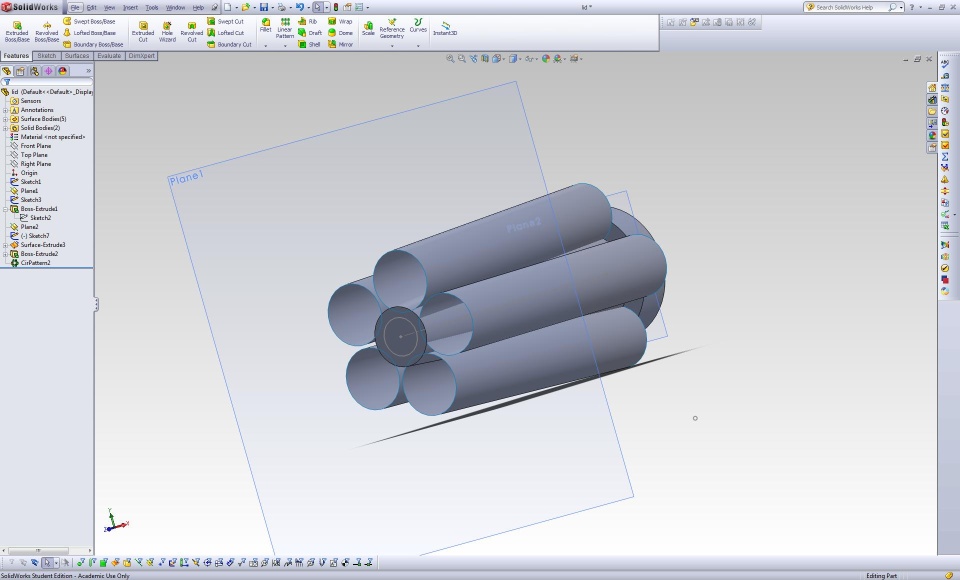Screen dimensions: 960x580
Task: Toggle Instant3D mode
Action: pyautogui.click(x=445, y=28)
